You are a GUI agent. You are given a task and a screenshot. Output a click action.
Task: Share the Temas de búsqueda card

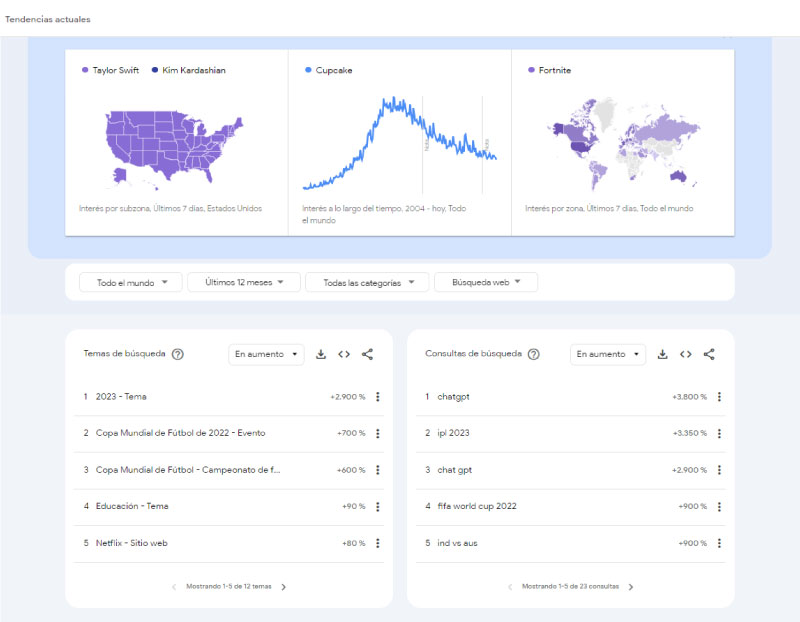[367, 354]
